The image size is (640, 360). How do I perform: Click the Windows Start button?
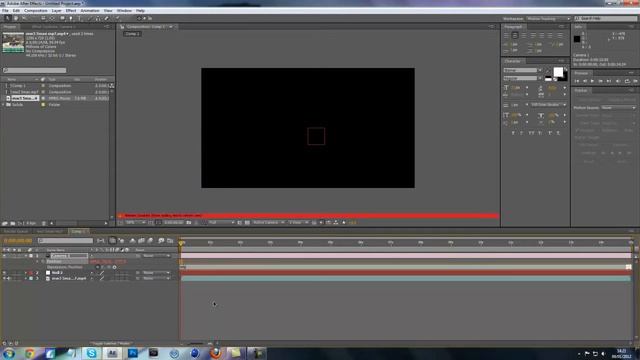[x=9, y=353]
